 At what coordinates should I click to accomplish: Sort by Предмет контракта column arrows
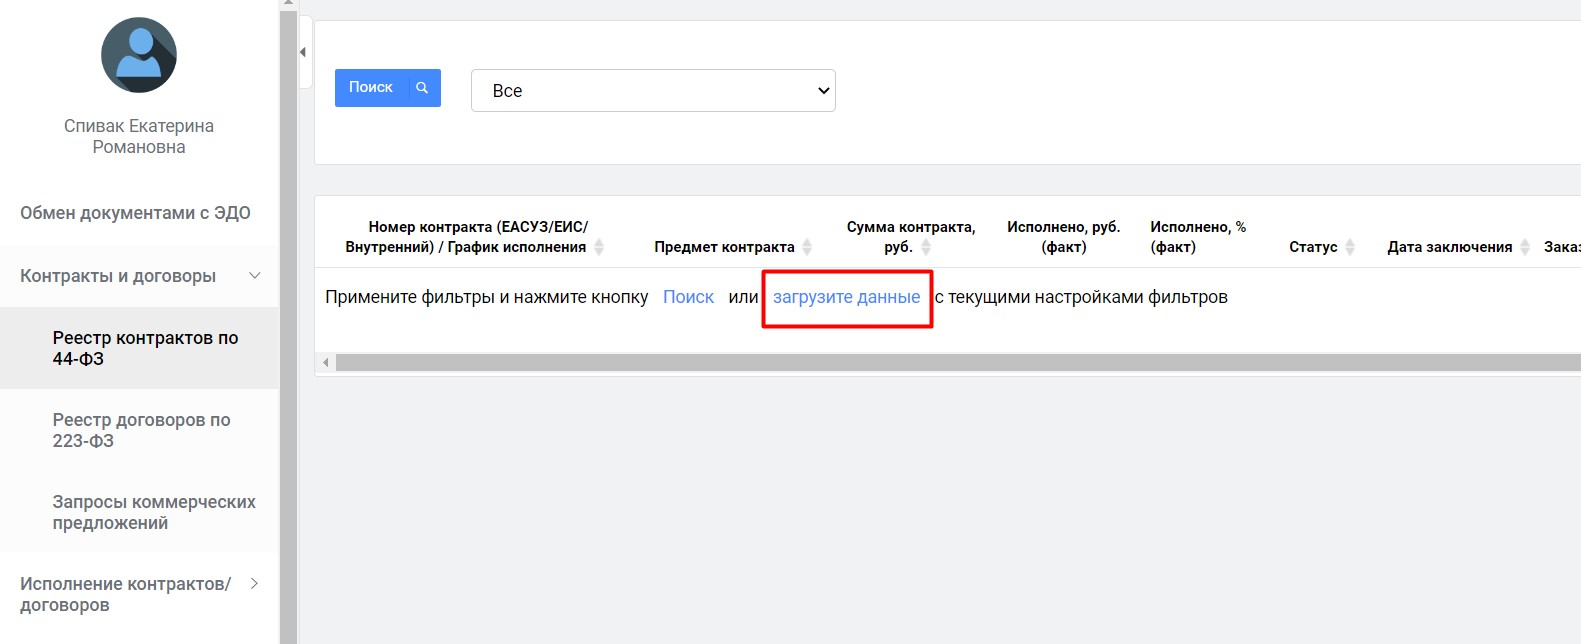(807, 247)
